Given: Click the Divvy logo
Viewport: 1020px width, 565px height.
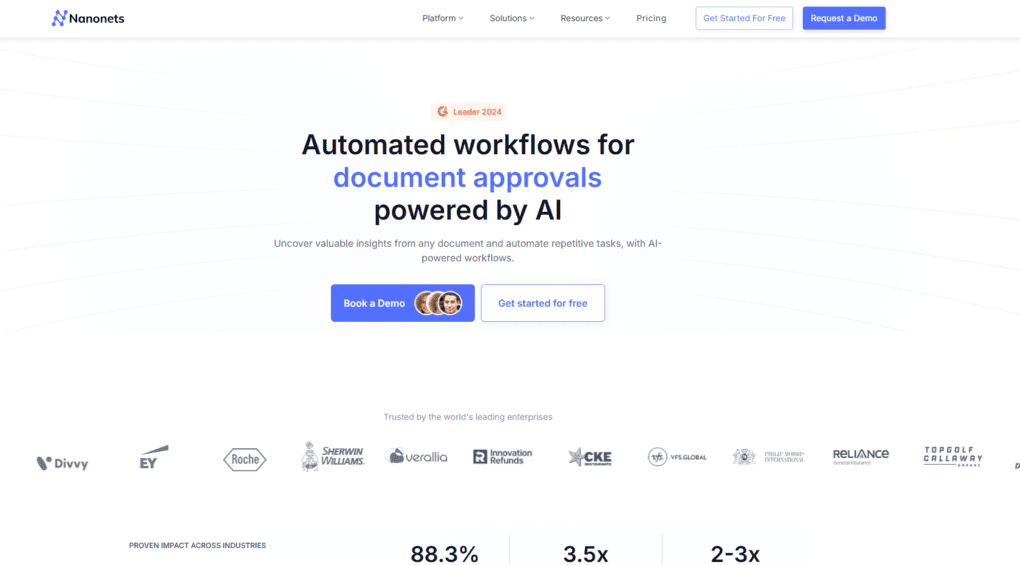Looking at the screenshot, I should [x=62, y=463].
